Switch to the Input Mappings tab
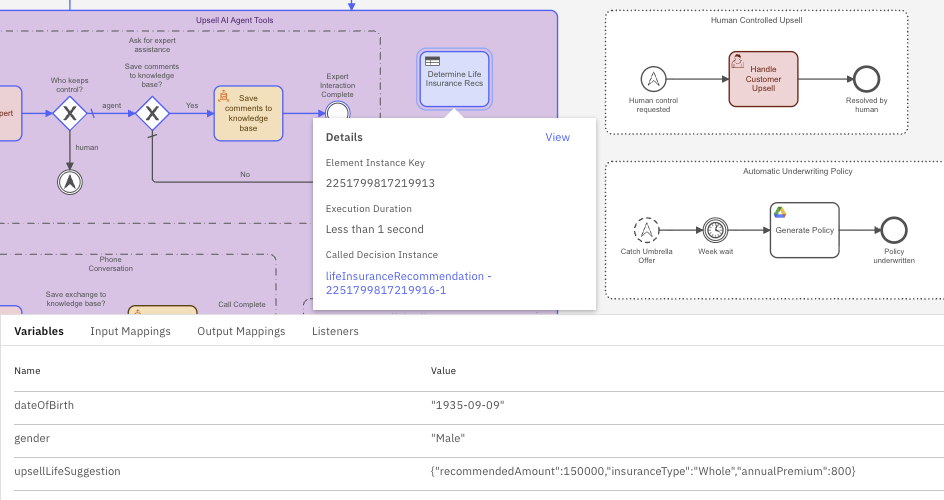944x500 pixels. [x=130, y=331]
